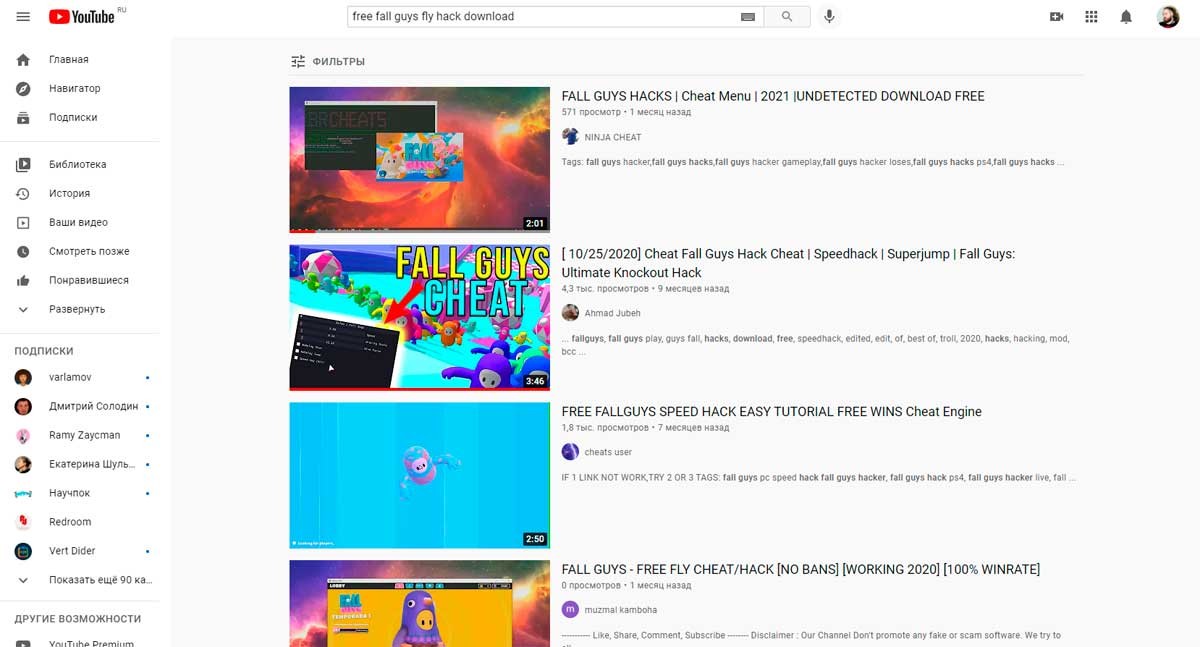This screenshot has width=1200, height=647.
Task: Open the muzmal kamboha channel avatar
Action: [x=570, y=610]
